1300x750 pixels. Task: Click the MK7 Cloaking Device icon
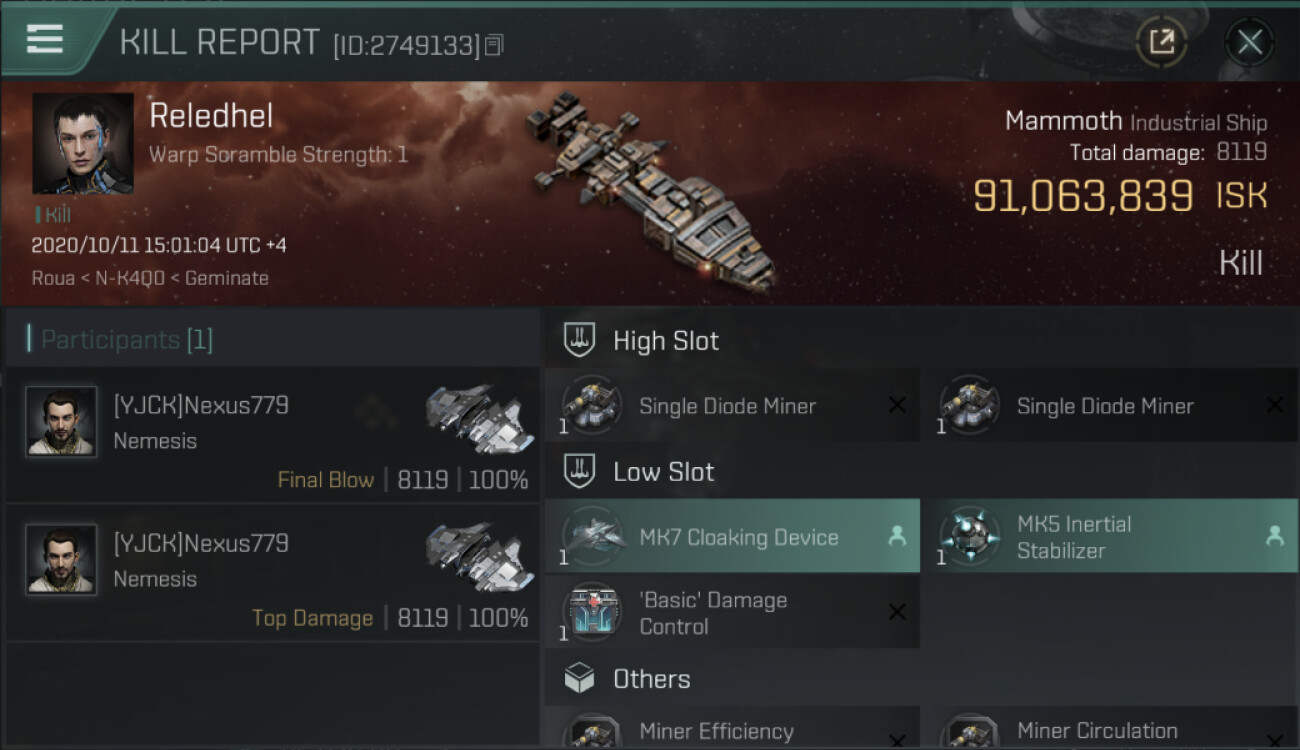pos(592,537)
